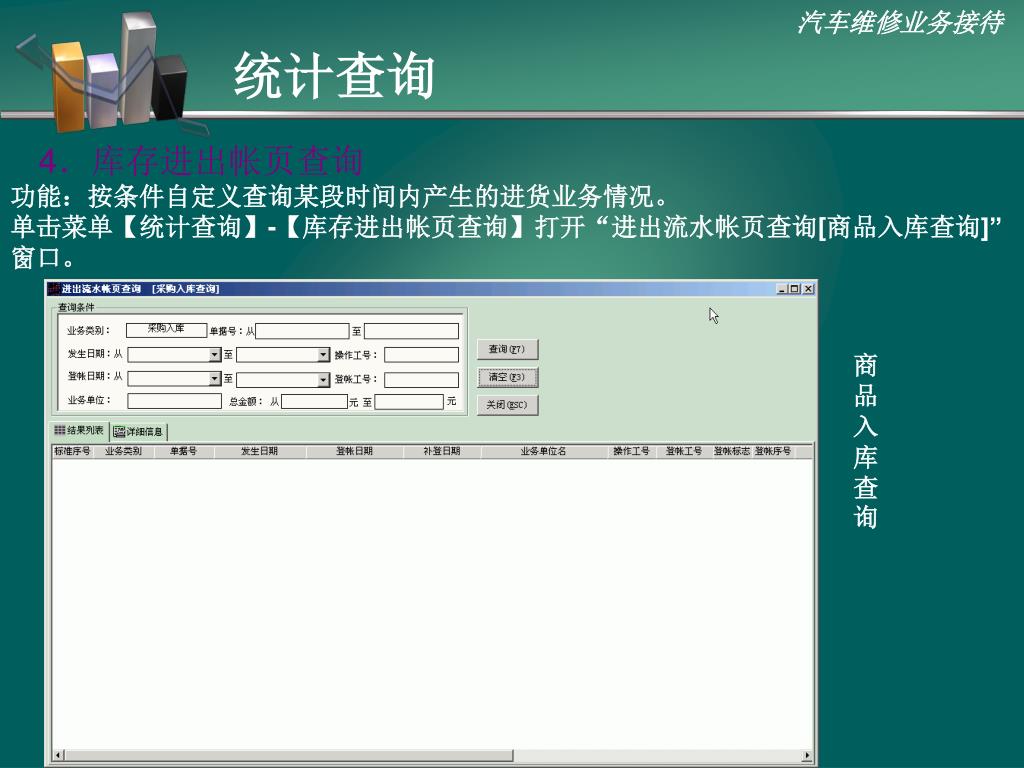This screenshot has width=1024, height=768.
Task: Click the 补登日期 column header
Action: point(441,451)
